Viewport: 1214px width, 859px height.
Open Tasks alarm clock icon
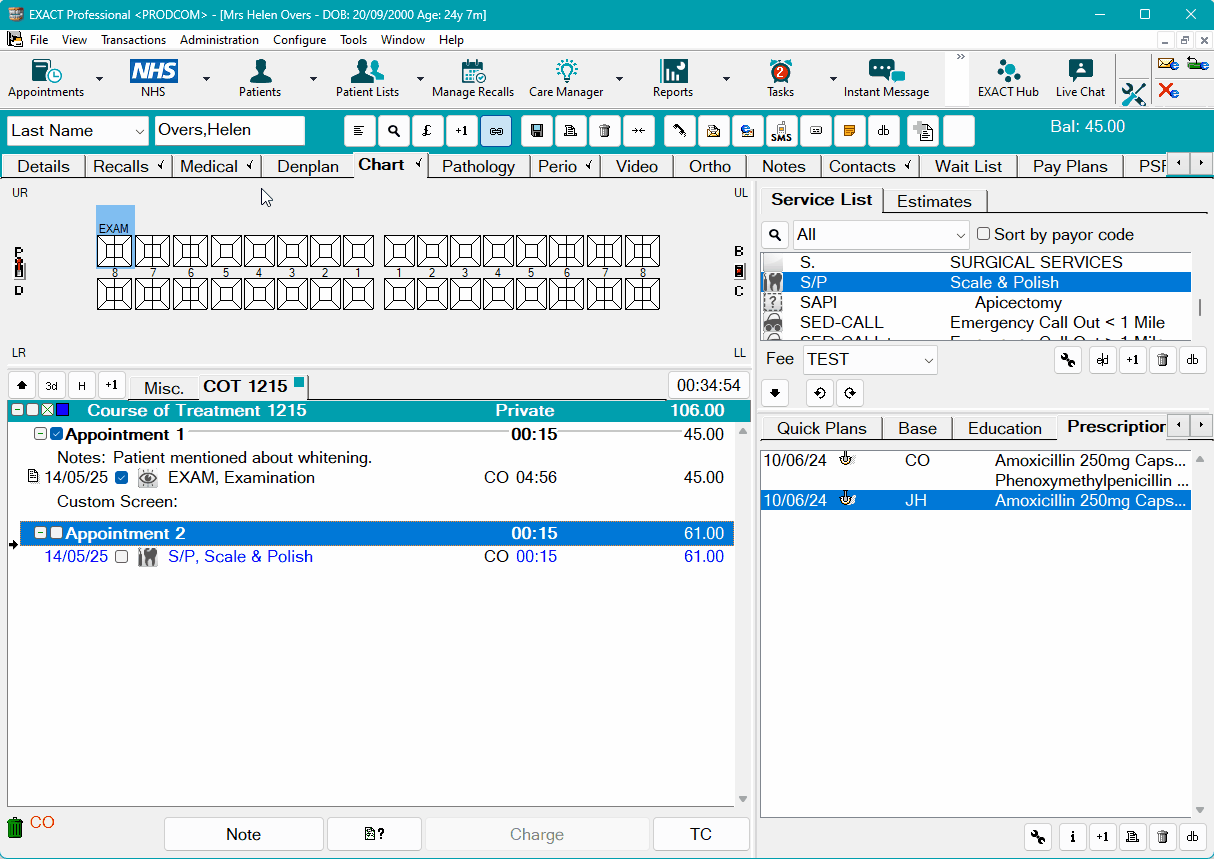(x=780, y=78)
